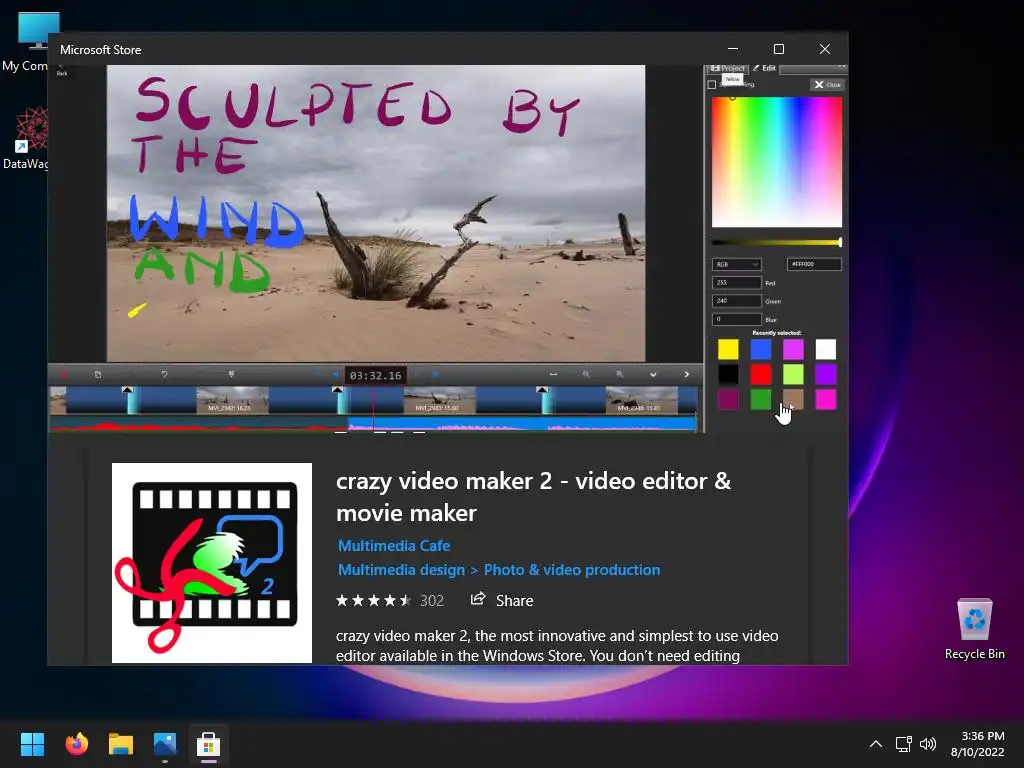Click the red audio waveform track
Viewport: 1024px width, 768px height.
pyautogui.click(x=199, y=425)
